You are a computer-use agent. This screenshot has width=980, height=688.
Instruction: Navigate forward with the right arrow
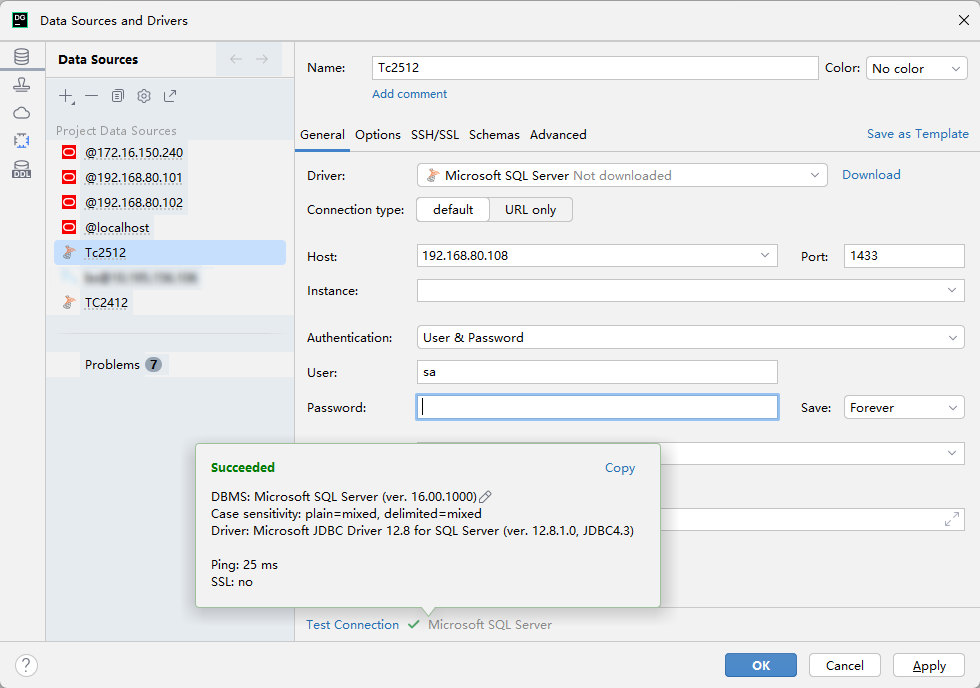(262, 59)
